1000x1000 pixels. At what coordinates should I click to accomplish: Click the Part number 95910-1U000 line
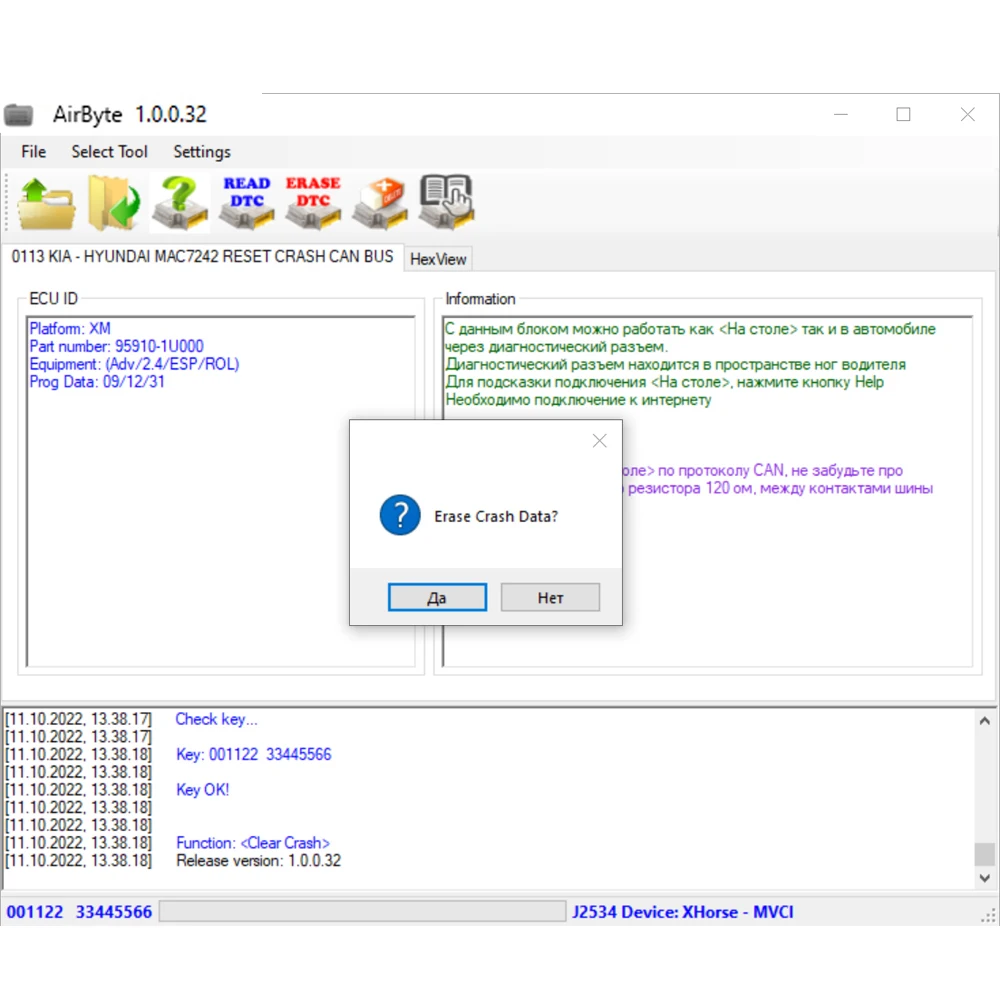[x=117, y=346]
